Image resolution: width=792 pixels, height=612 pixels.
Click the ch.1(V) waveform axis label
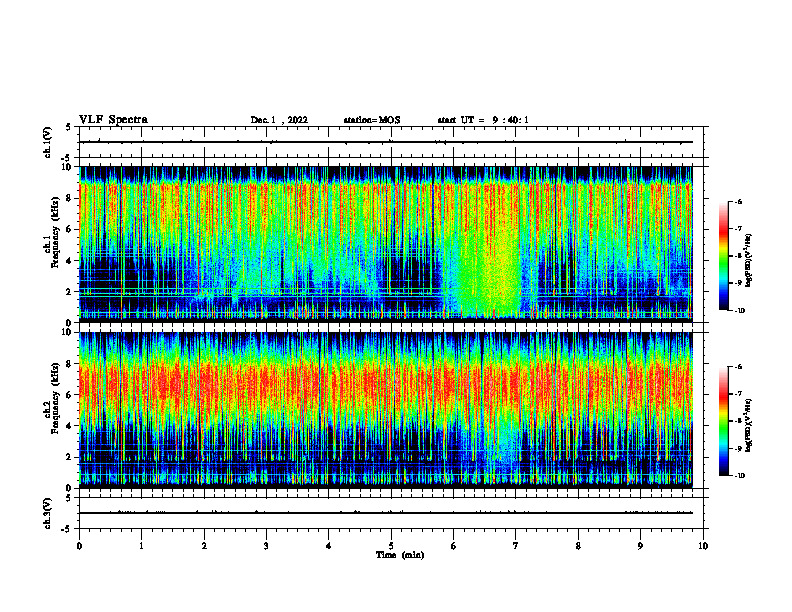tap(48, 142)
